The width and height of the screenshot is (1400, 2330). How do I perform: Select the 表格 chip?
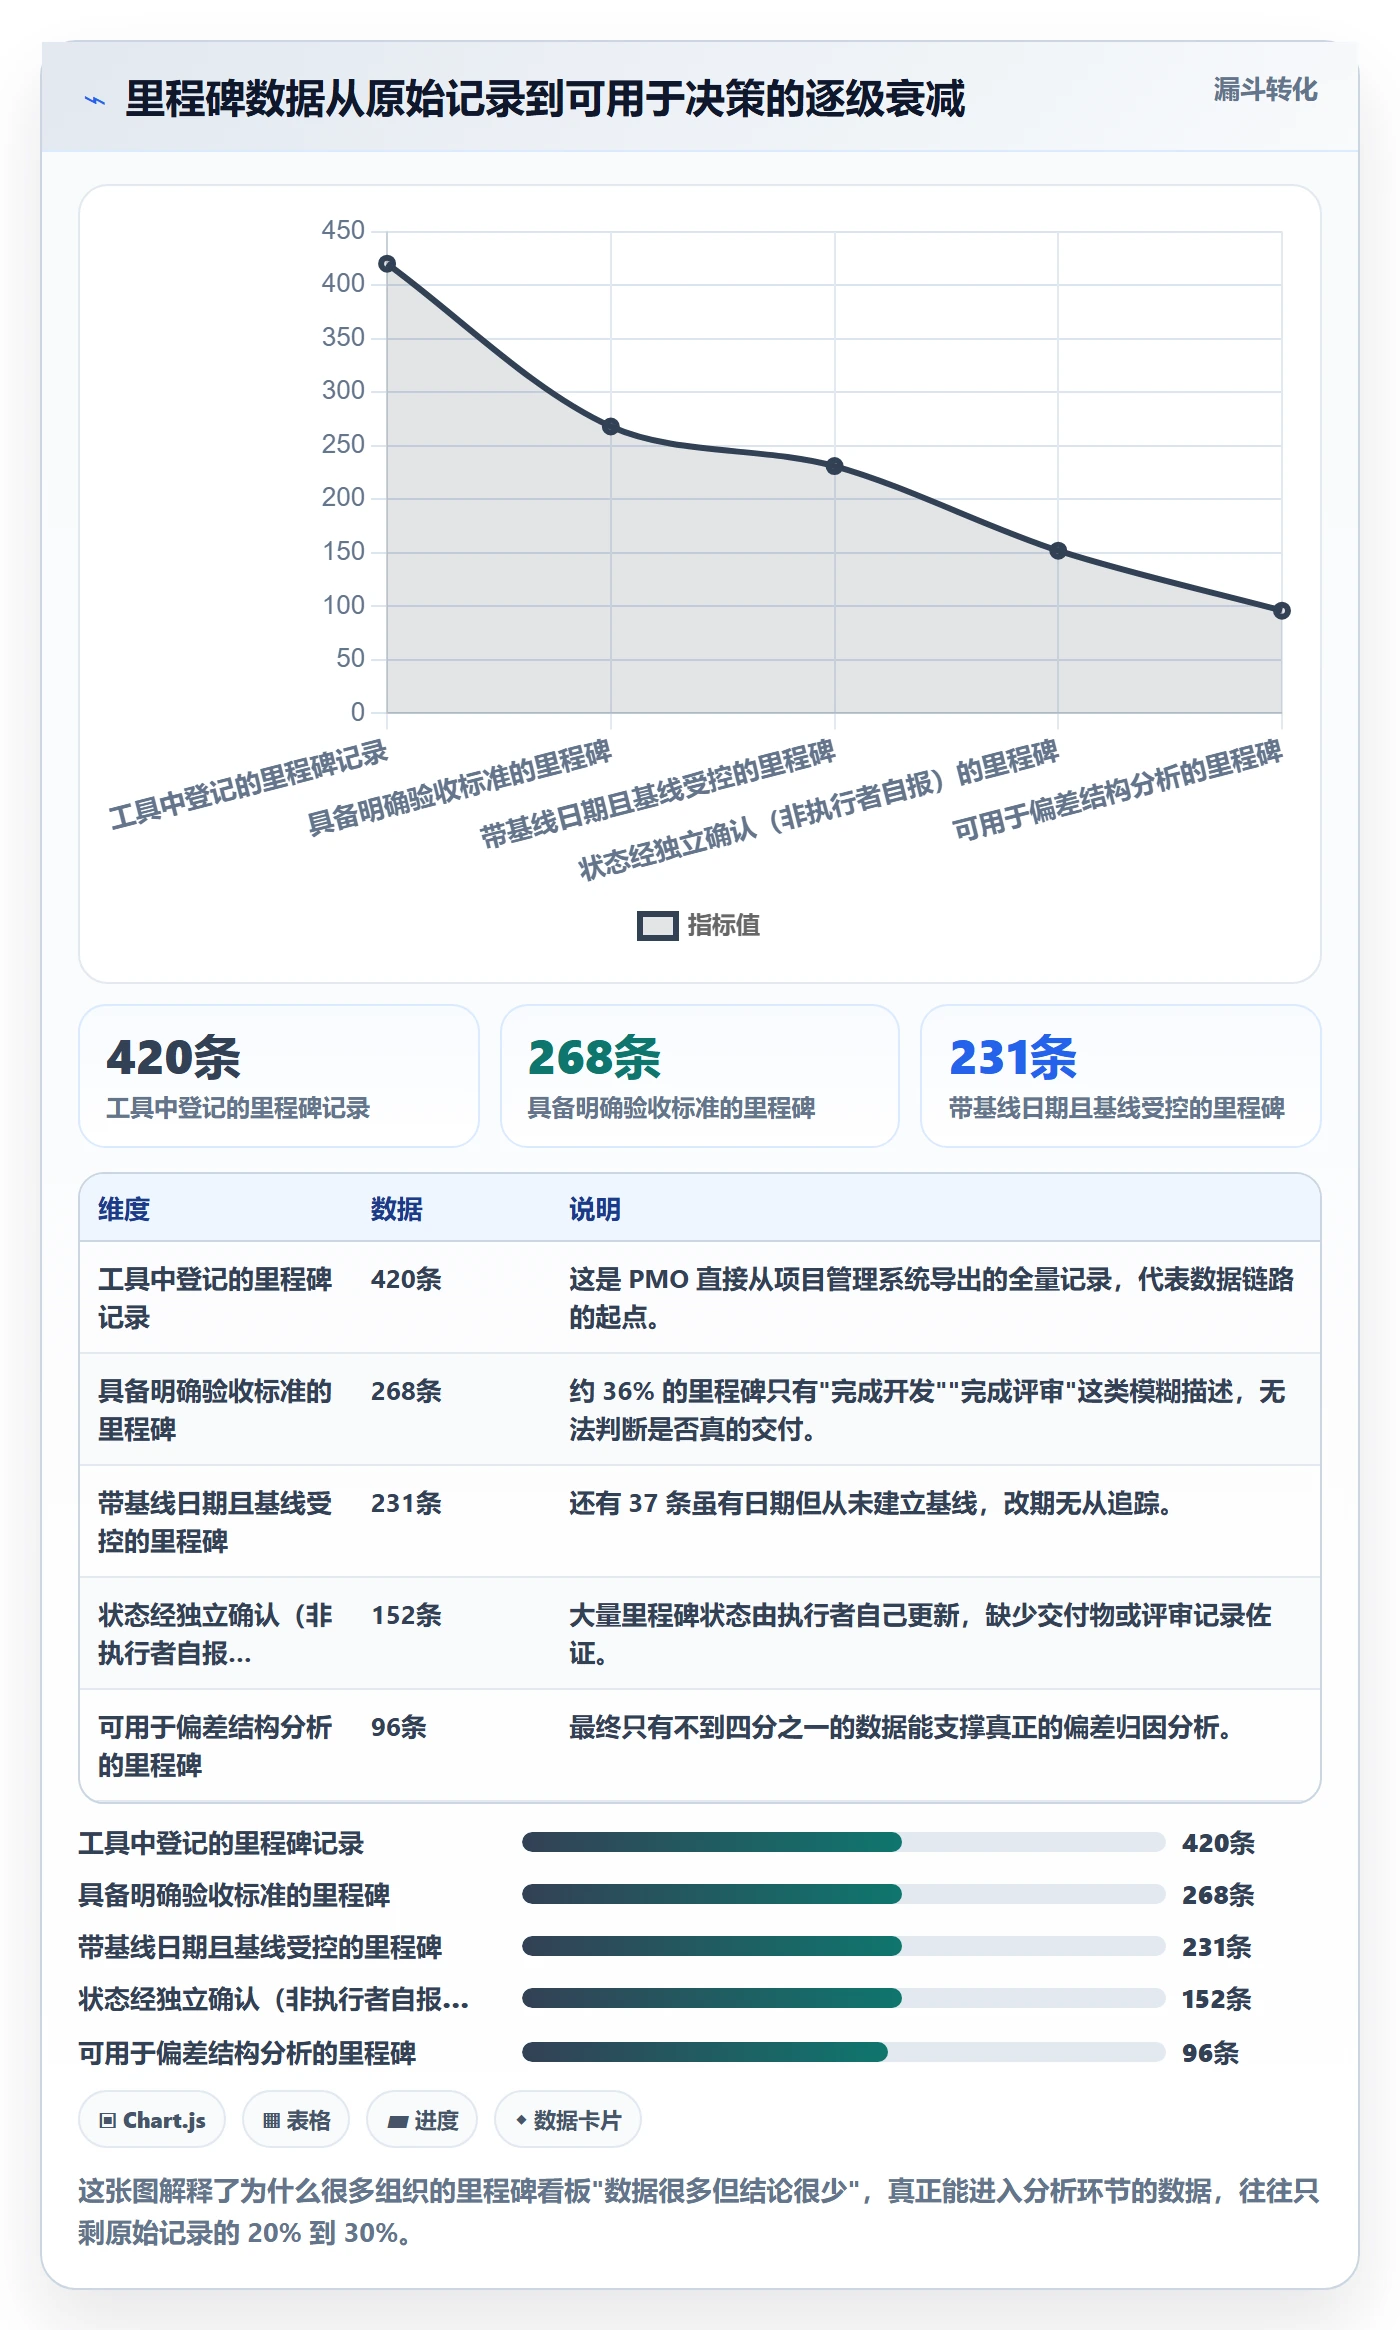[296, 2120]
